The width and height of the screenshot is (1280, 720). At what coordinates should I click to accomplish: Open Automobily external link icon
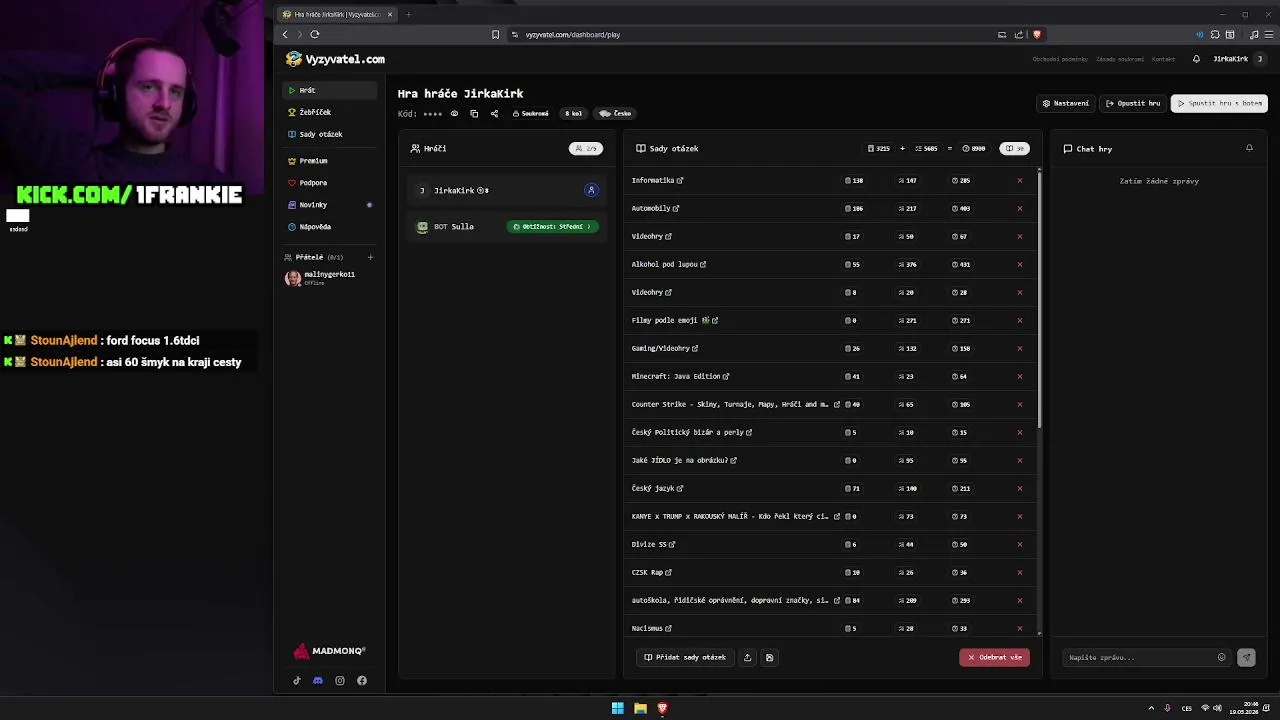pyautogui.click(x=676, y=209)
